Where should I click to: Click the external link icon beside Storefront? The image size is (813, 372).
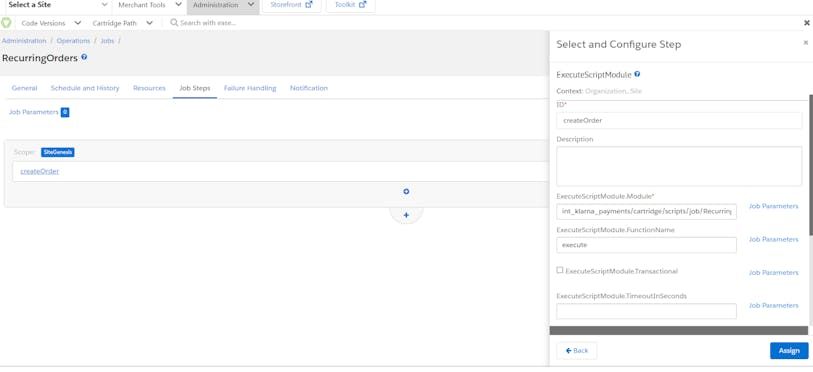pyautogui.click(x=309, y=5)
